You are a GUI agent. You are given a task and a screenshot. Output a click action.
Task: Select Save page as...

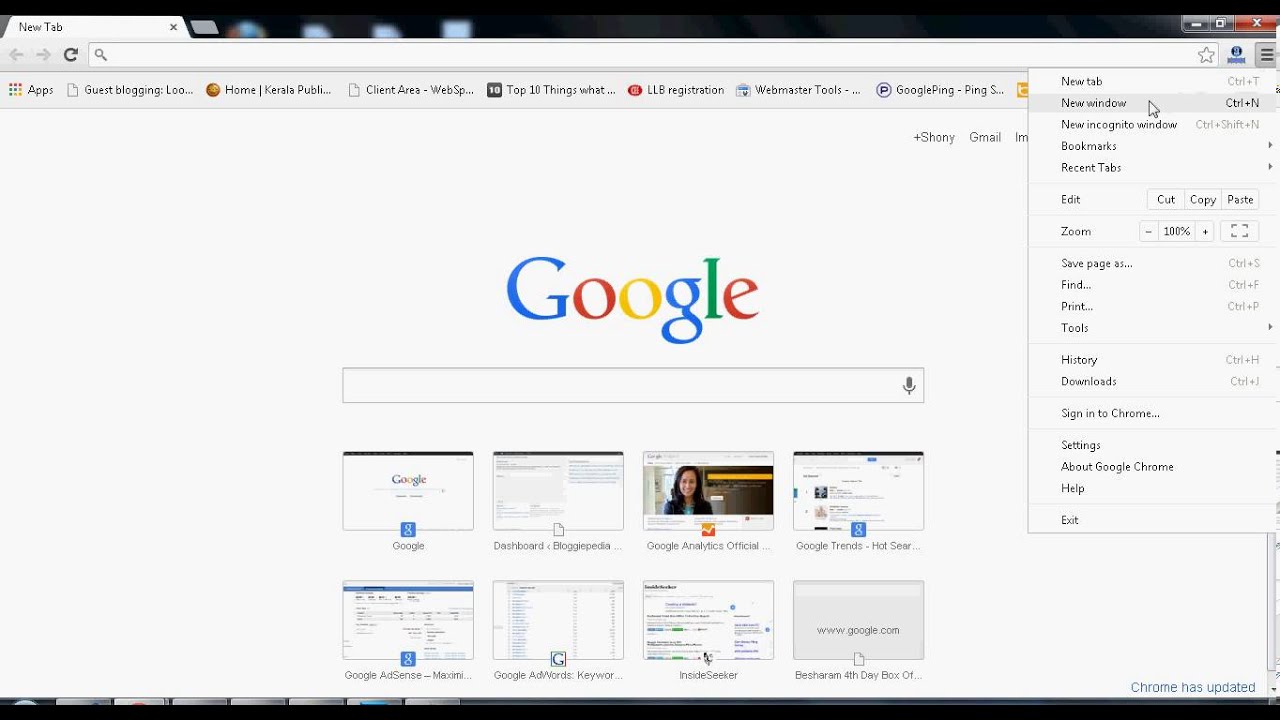[1152, 263]
